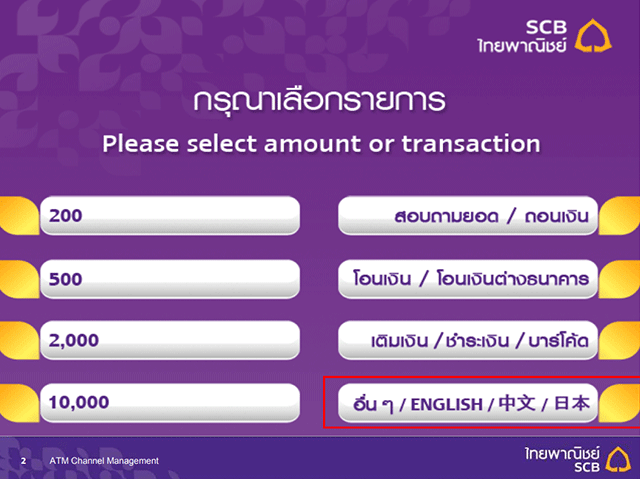Image resolution: width=640 pixels, height=479 pixels.
Task: Select the 200 withdrawal amount button
Action: click(x=170, y=215)
